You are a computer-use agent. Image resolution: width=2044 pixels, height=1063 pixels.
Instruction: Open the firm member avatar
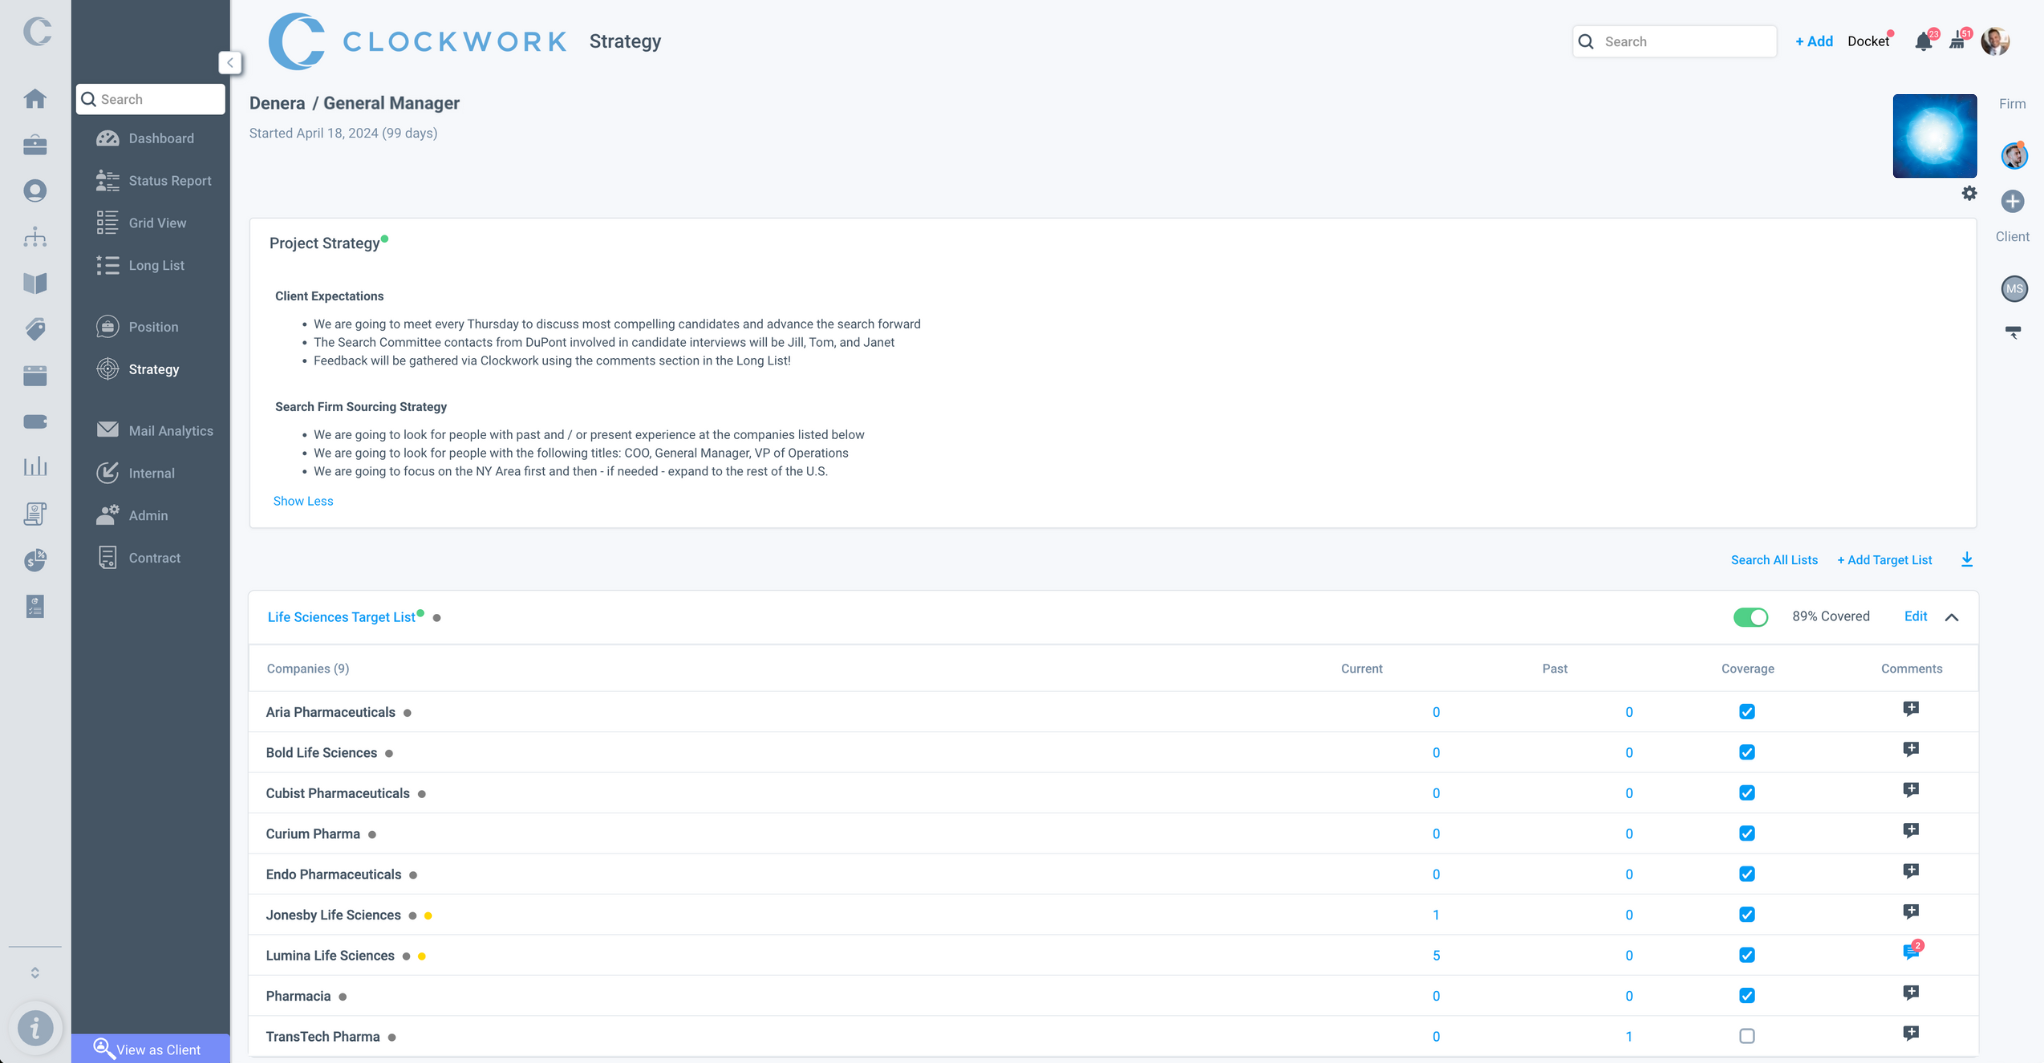click(x=2014, y=156)
